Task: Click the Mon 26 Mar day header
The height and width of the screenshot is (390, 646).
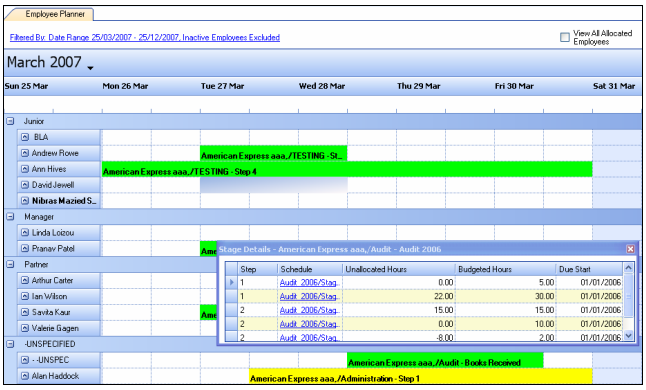Action: click(x=125, y=86)
